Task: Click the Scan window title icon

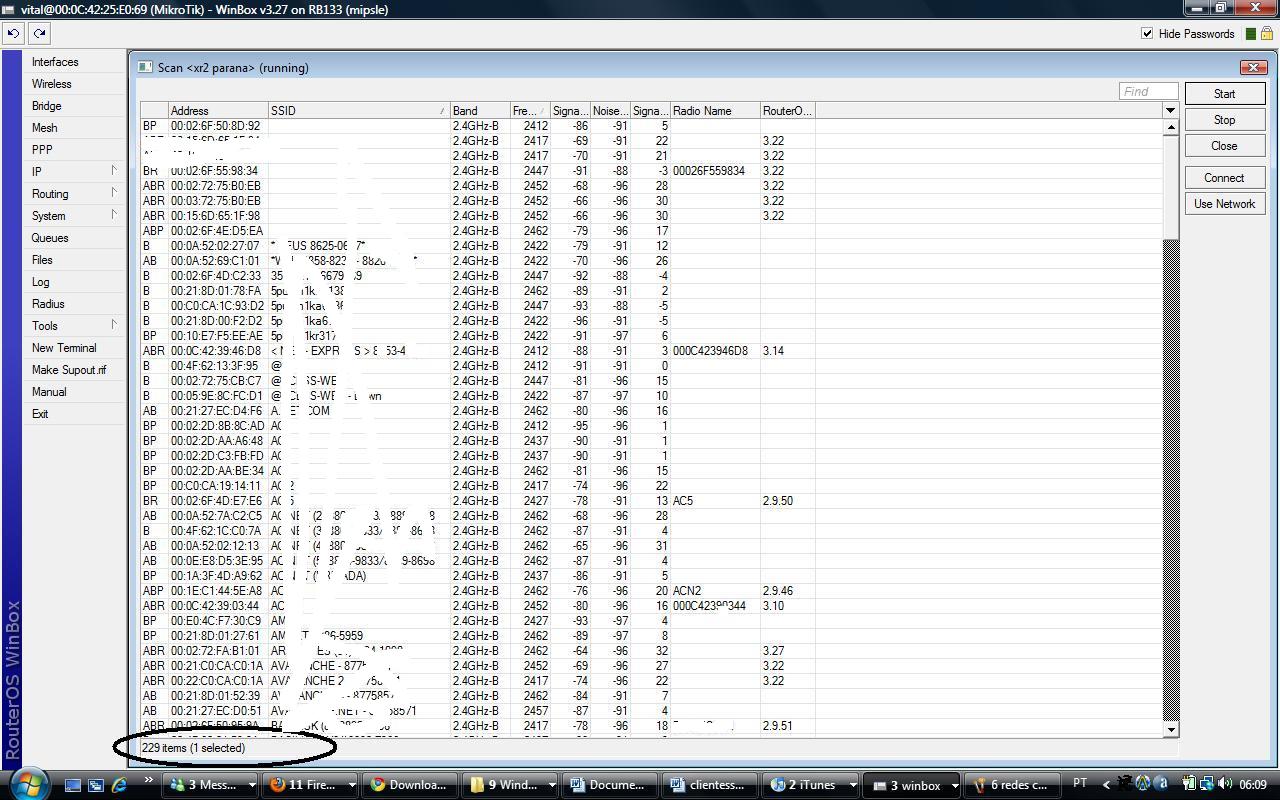Action: [145, 67]
